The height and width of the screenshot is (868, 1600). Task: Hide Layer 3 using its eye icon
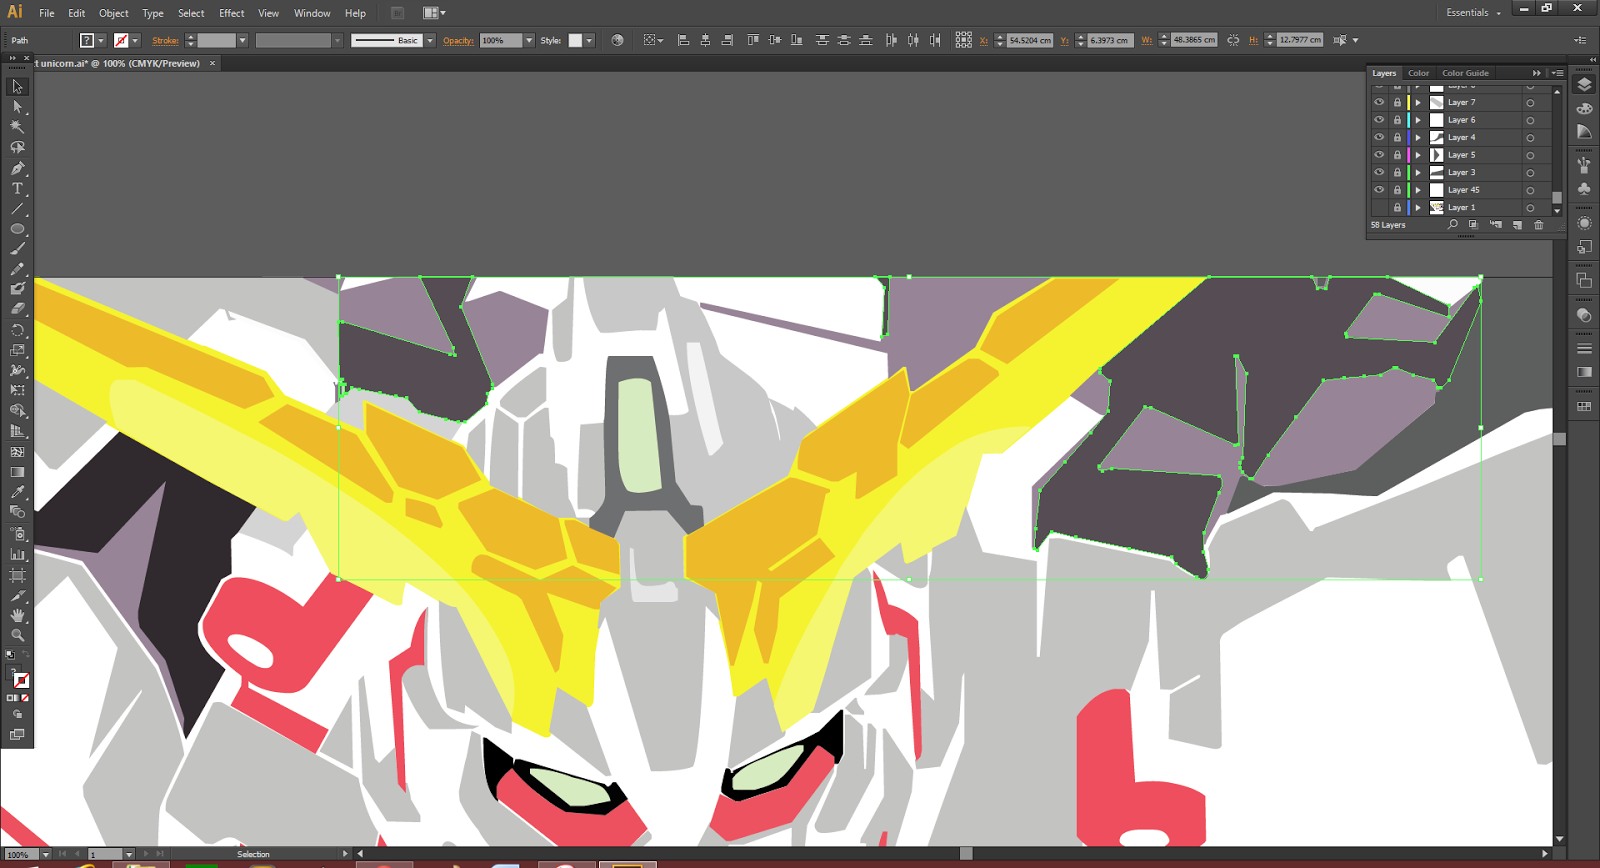coord(1379,172)
